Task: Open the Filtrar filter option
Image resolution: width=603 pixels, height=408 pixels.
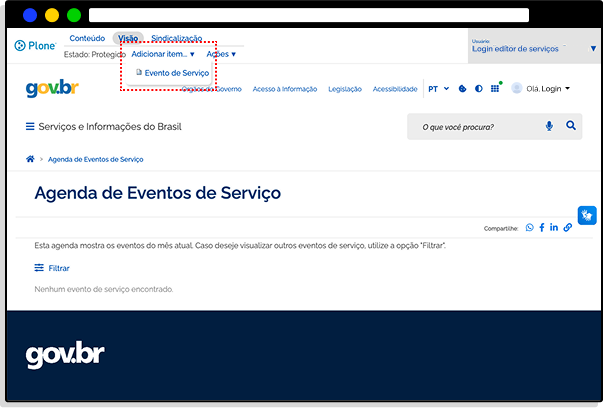Action: pyautogui.click(x=52, y=268)
